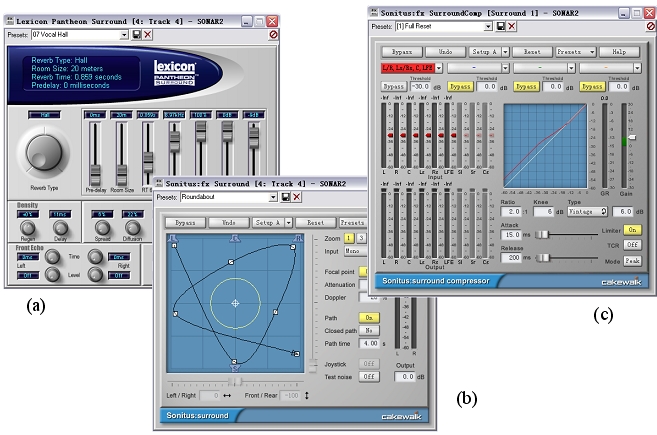
Task: Open Presets dropdown showing 07 Vocal Hall
Action: [124, 35]
